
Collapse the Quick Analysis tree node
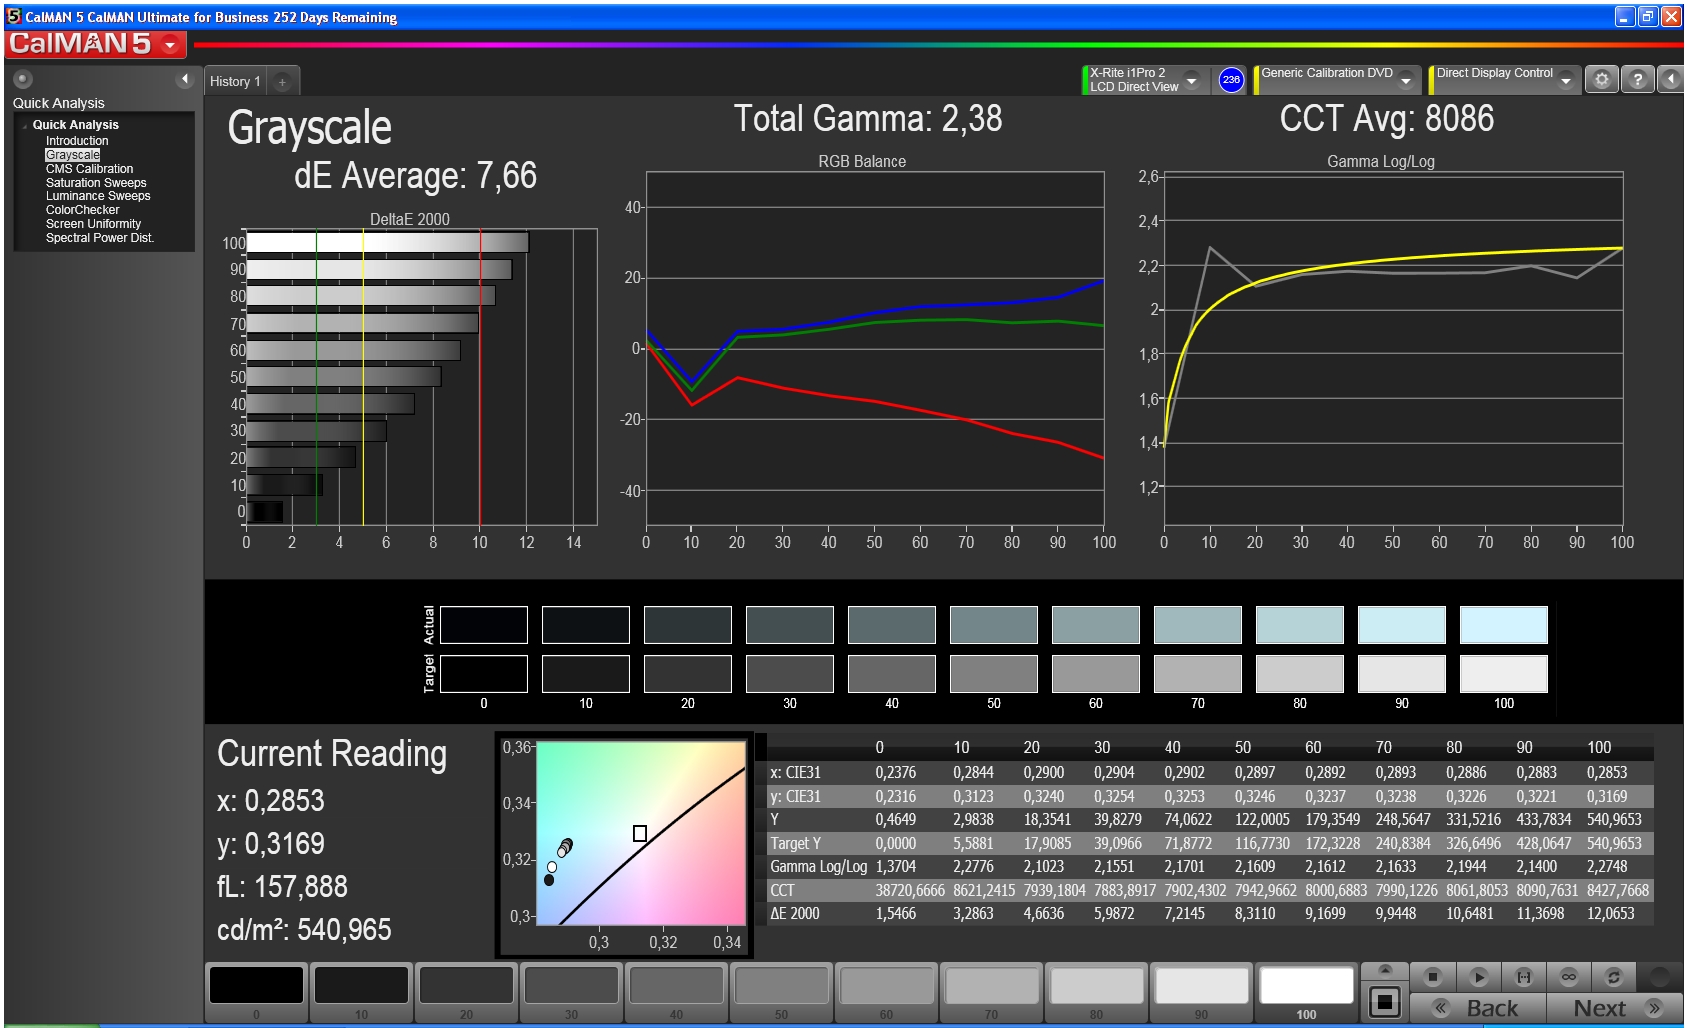24,125
